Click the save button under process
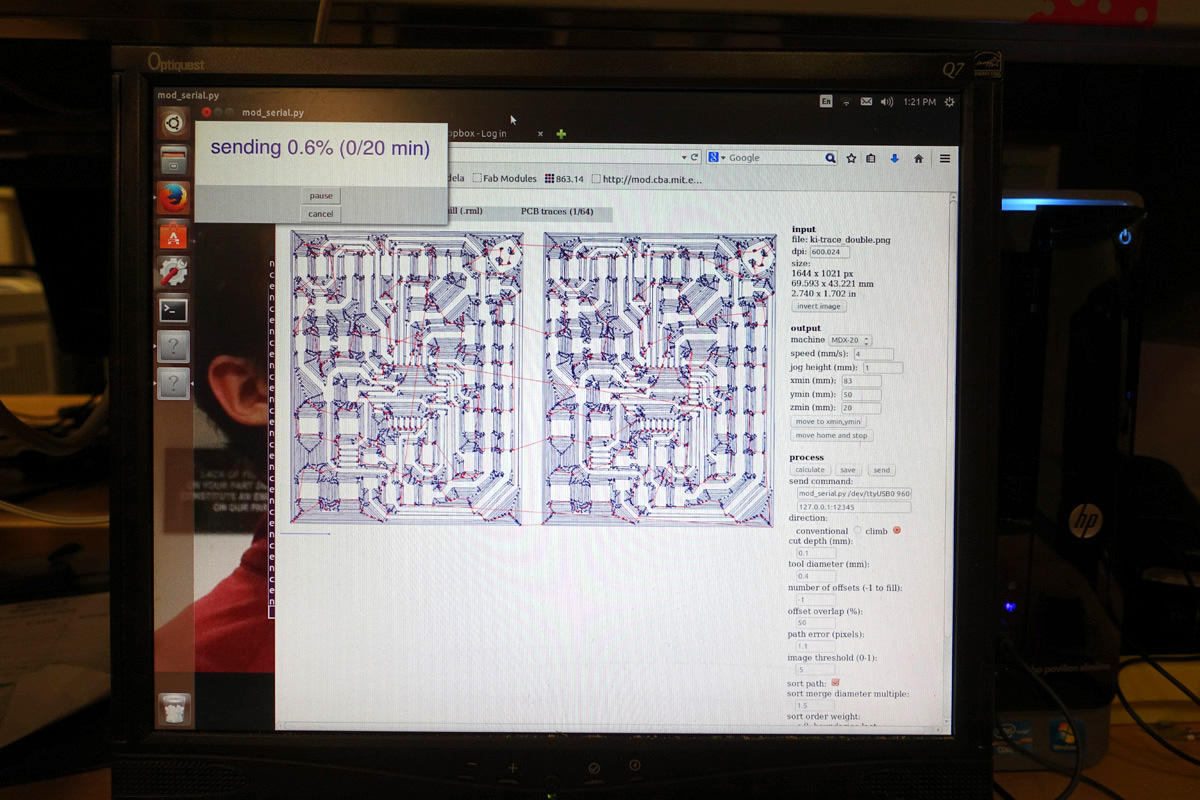 coord(848,470)
